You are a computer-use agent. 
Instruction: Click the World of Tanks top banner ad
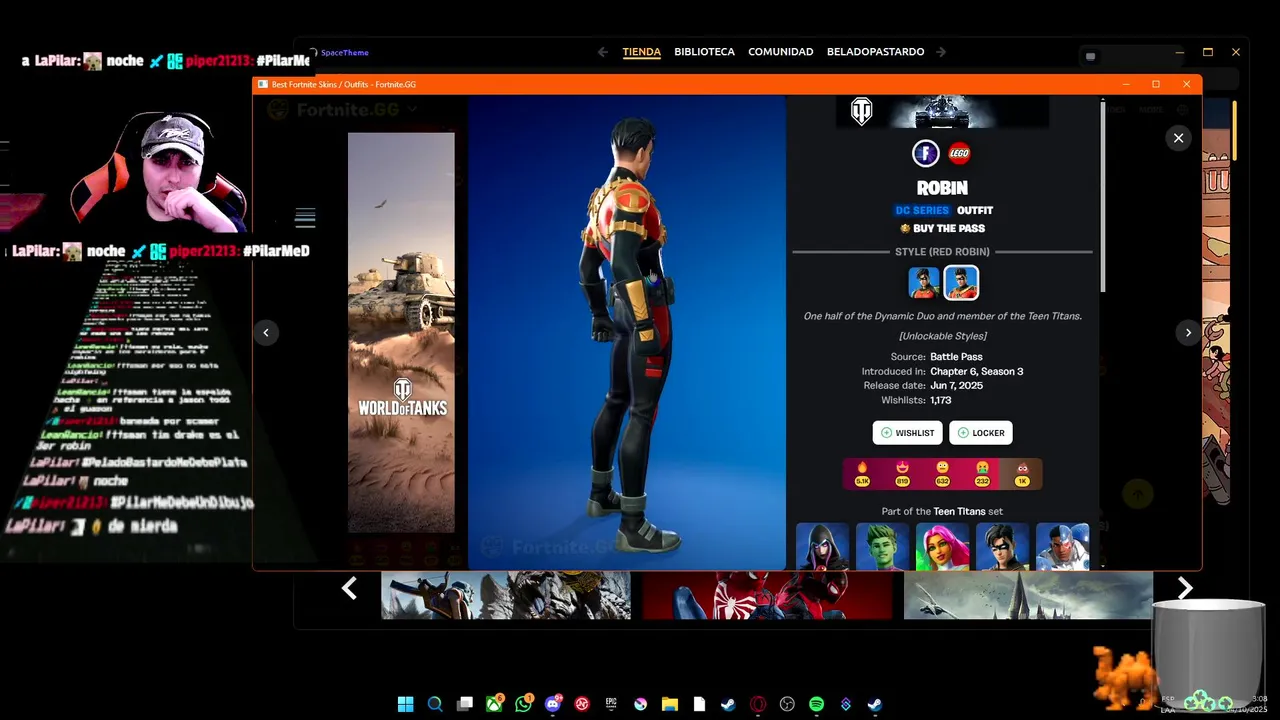[x=942, y=111]
